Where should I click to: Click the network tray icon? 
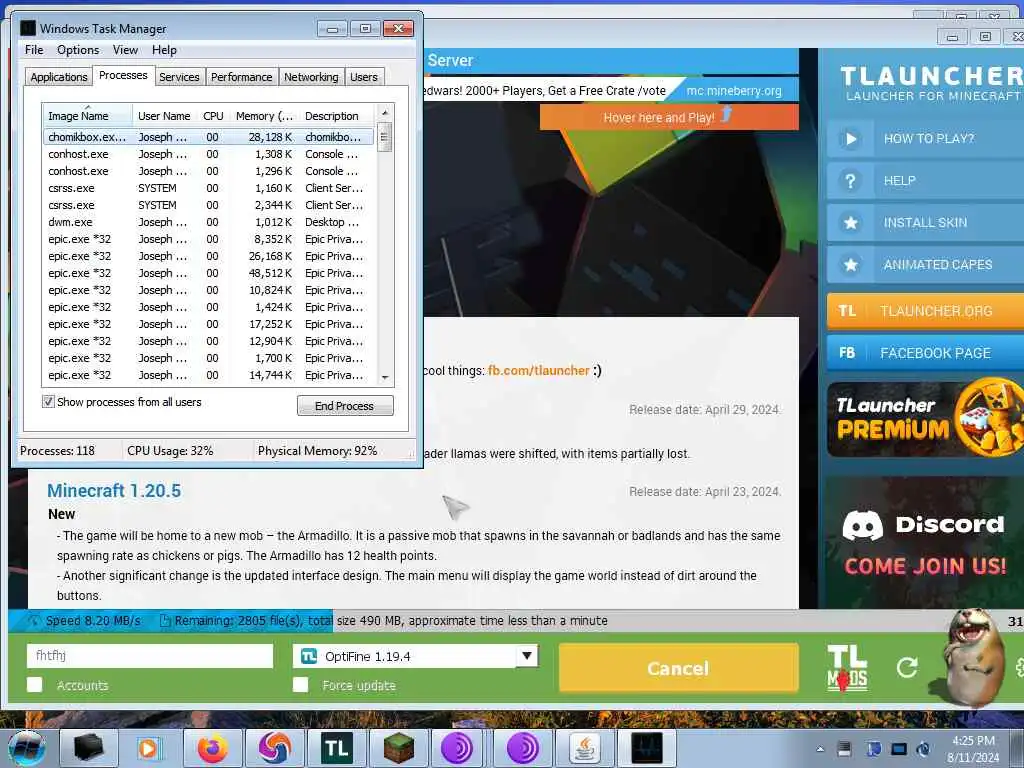[x=899, y=749]
